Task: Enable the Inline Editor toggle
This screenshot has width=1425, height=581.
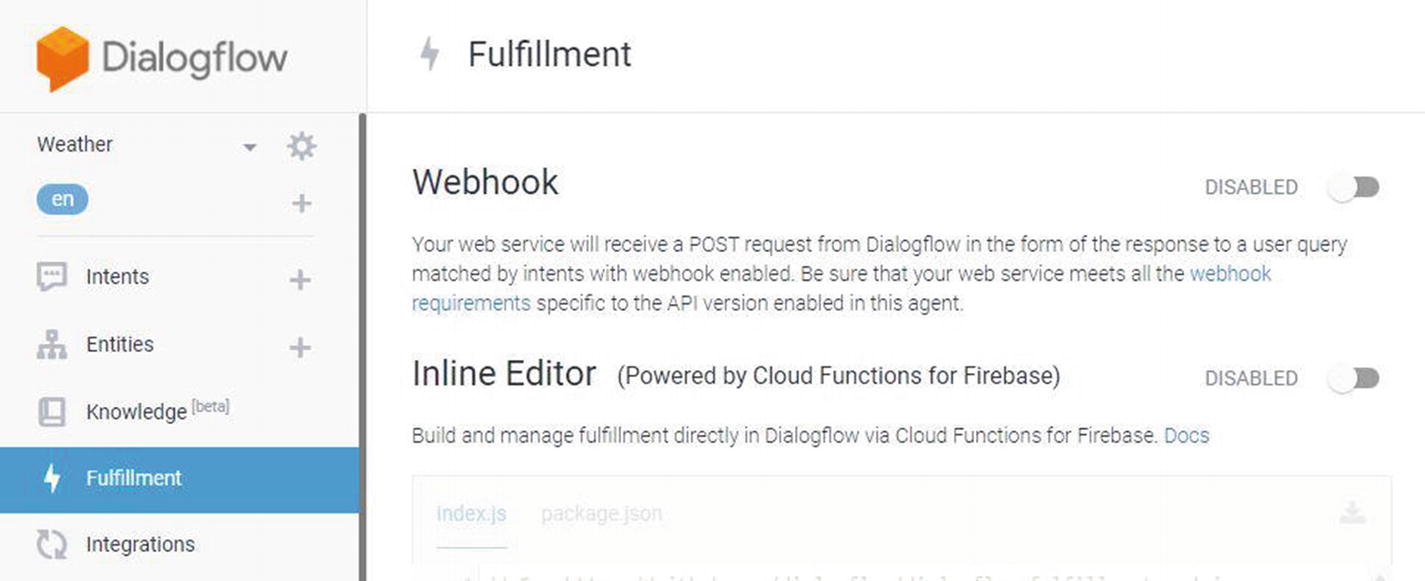Action: click(x=1355, y=378)
